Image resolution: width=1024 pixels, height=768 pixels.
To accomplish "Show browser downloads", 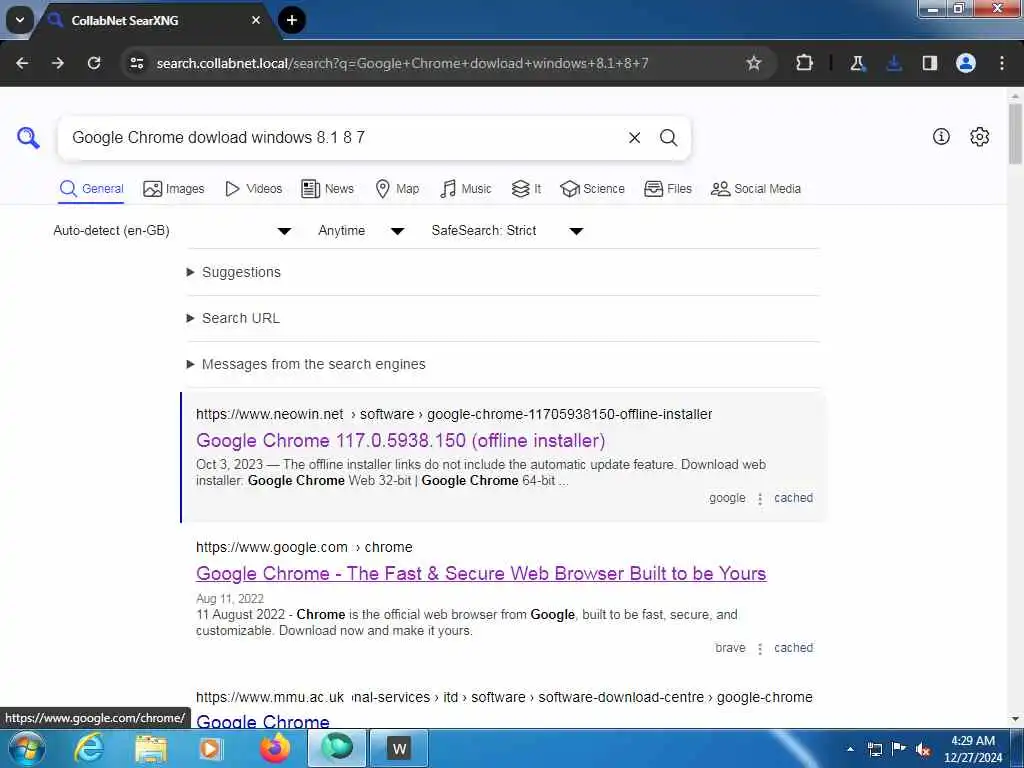I will pos(894,63).
